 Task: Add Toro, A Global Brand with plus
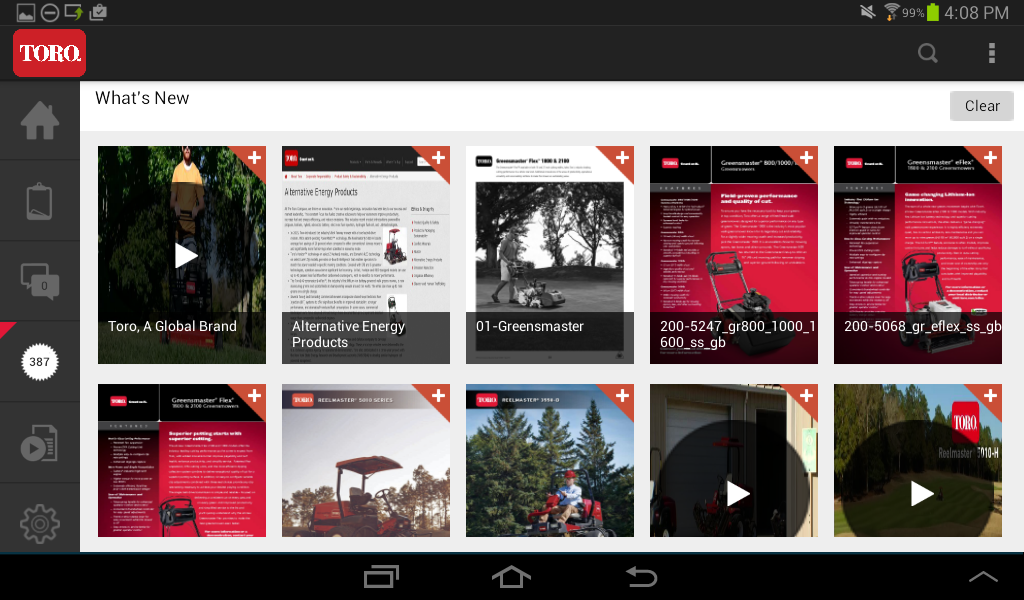click(254, 157)
